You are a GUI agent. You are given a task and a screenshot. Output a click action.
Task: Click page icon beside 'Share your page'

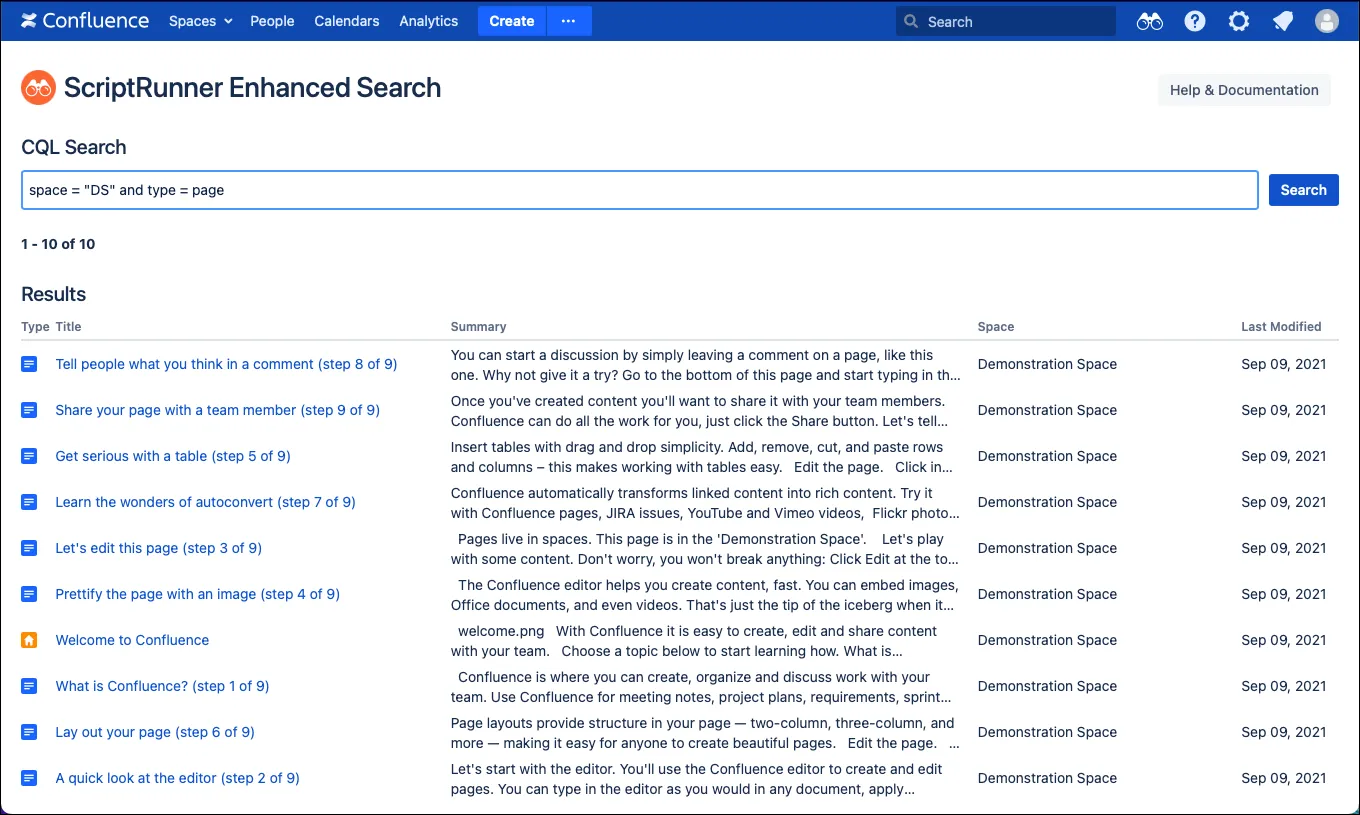[x=29, y=410]
